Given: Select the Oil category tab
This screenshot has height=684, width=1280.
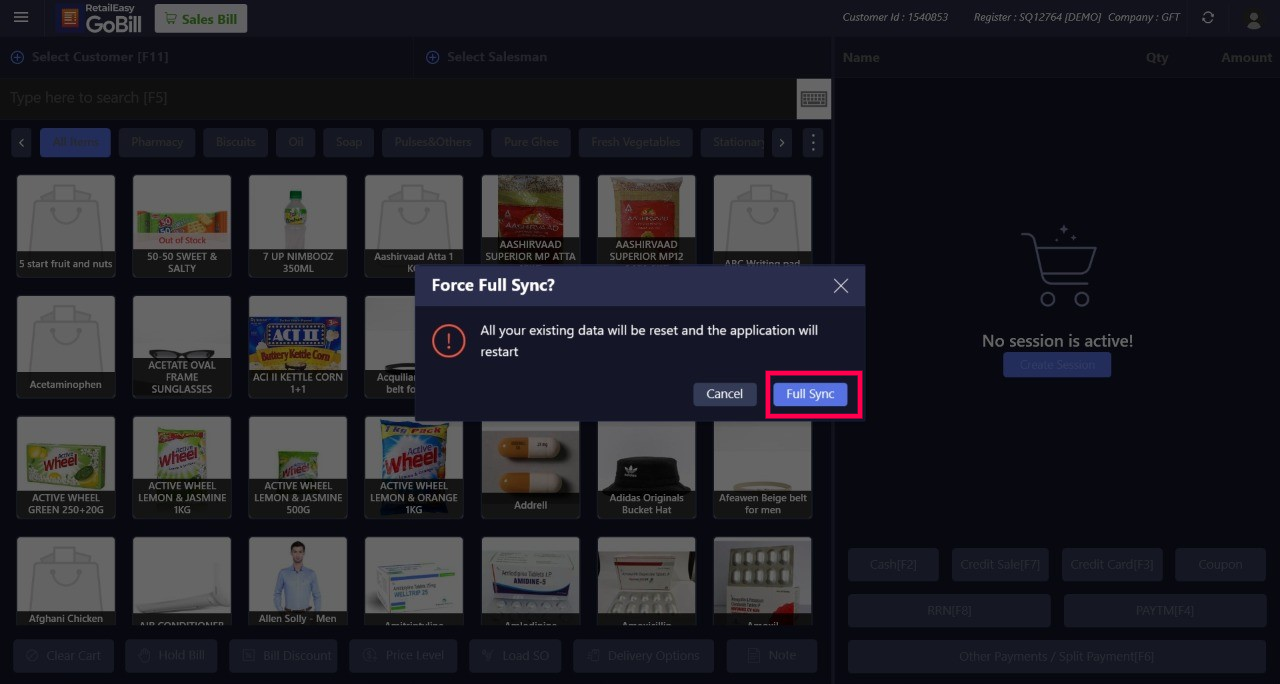Looking at the screenshot, I should pos(296,142).
